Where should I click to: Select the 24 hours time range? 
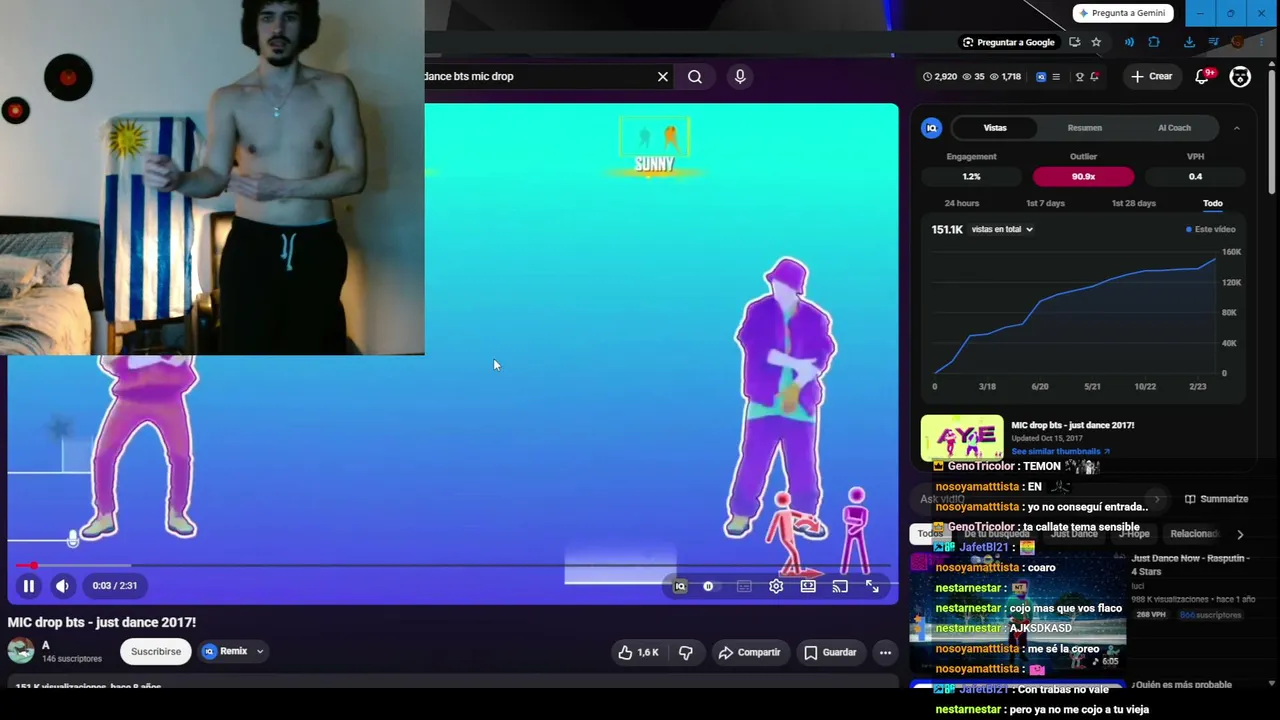(962, 203)
